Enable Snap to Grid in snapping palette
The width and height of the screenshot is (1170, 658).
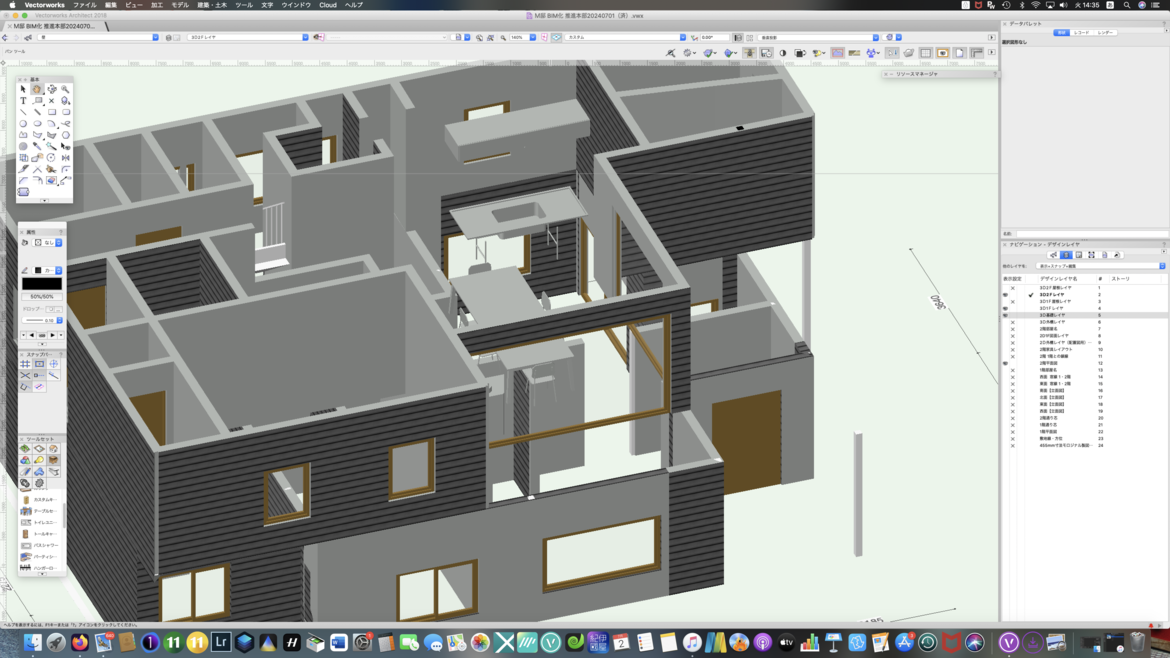coord(25,364)
